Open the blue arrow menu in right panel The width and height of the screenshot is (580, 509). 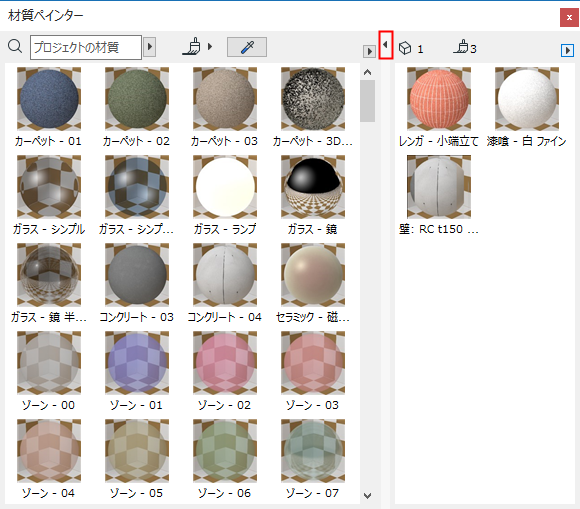click(567, 50)
